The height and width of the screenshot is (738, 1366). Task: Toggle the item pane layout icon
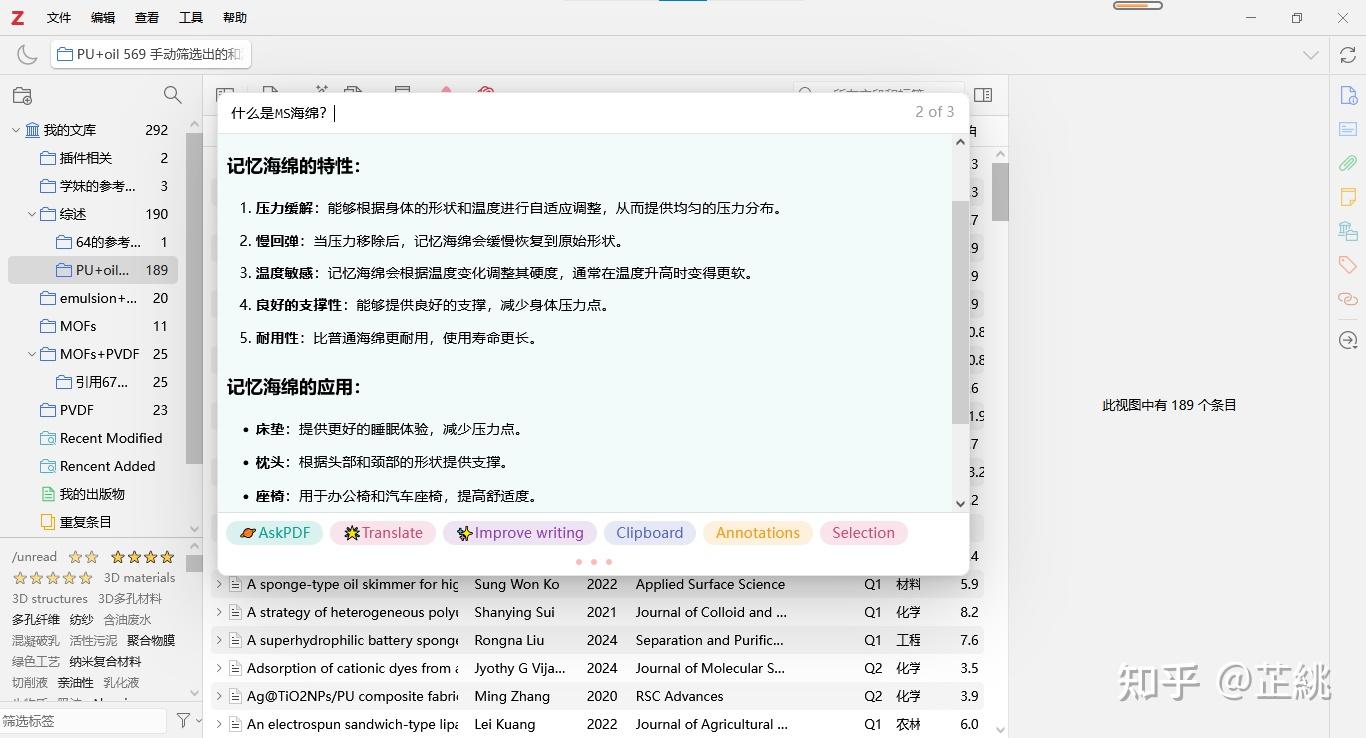coord(983,95)
